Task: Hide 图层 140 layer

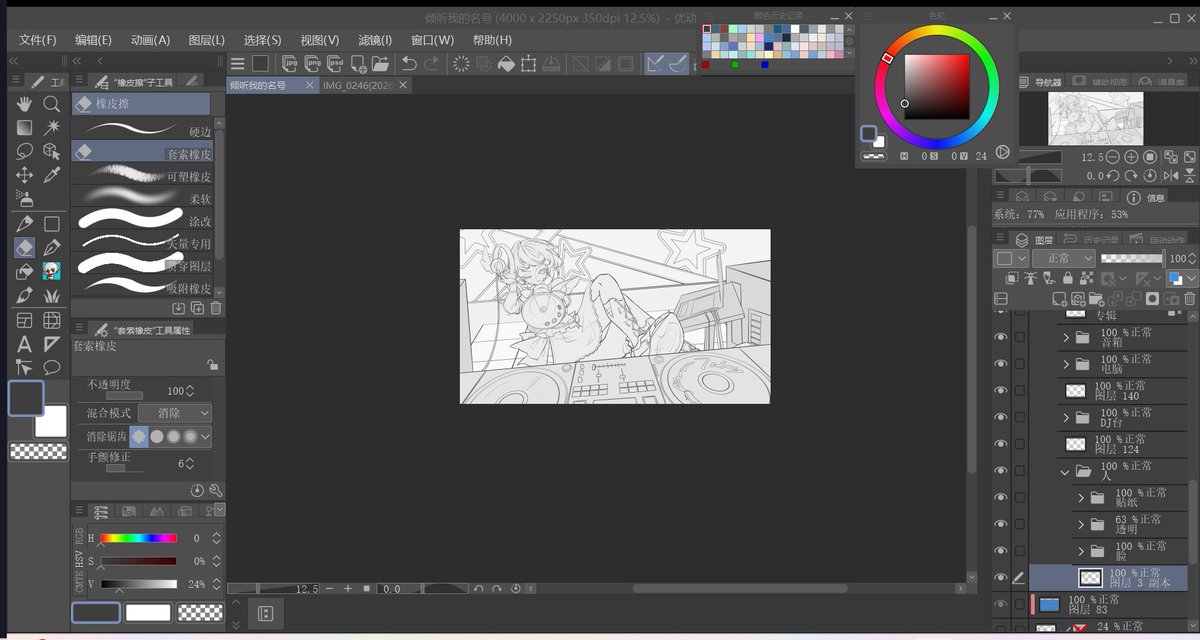Action: (1001, 391)
